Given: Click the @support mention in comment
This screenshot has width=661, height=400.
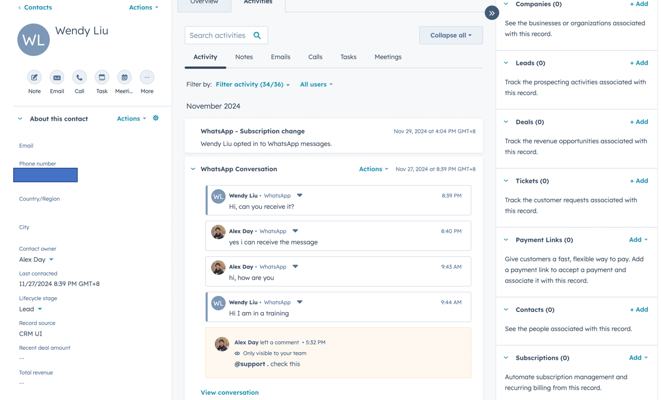Looking at the screenshot, I should pos(250,364).
